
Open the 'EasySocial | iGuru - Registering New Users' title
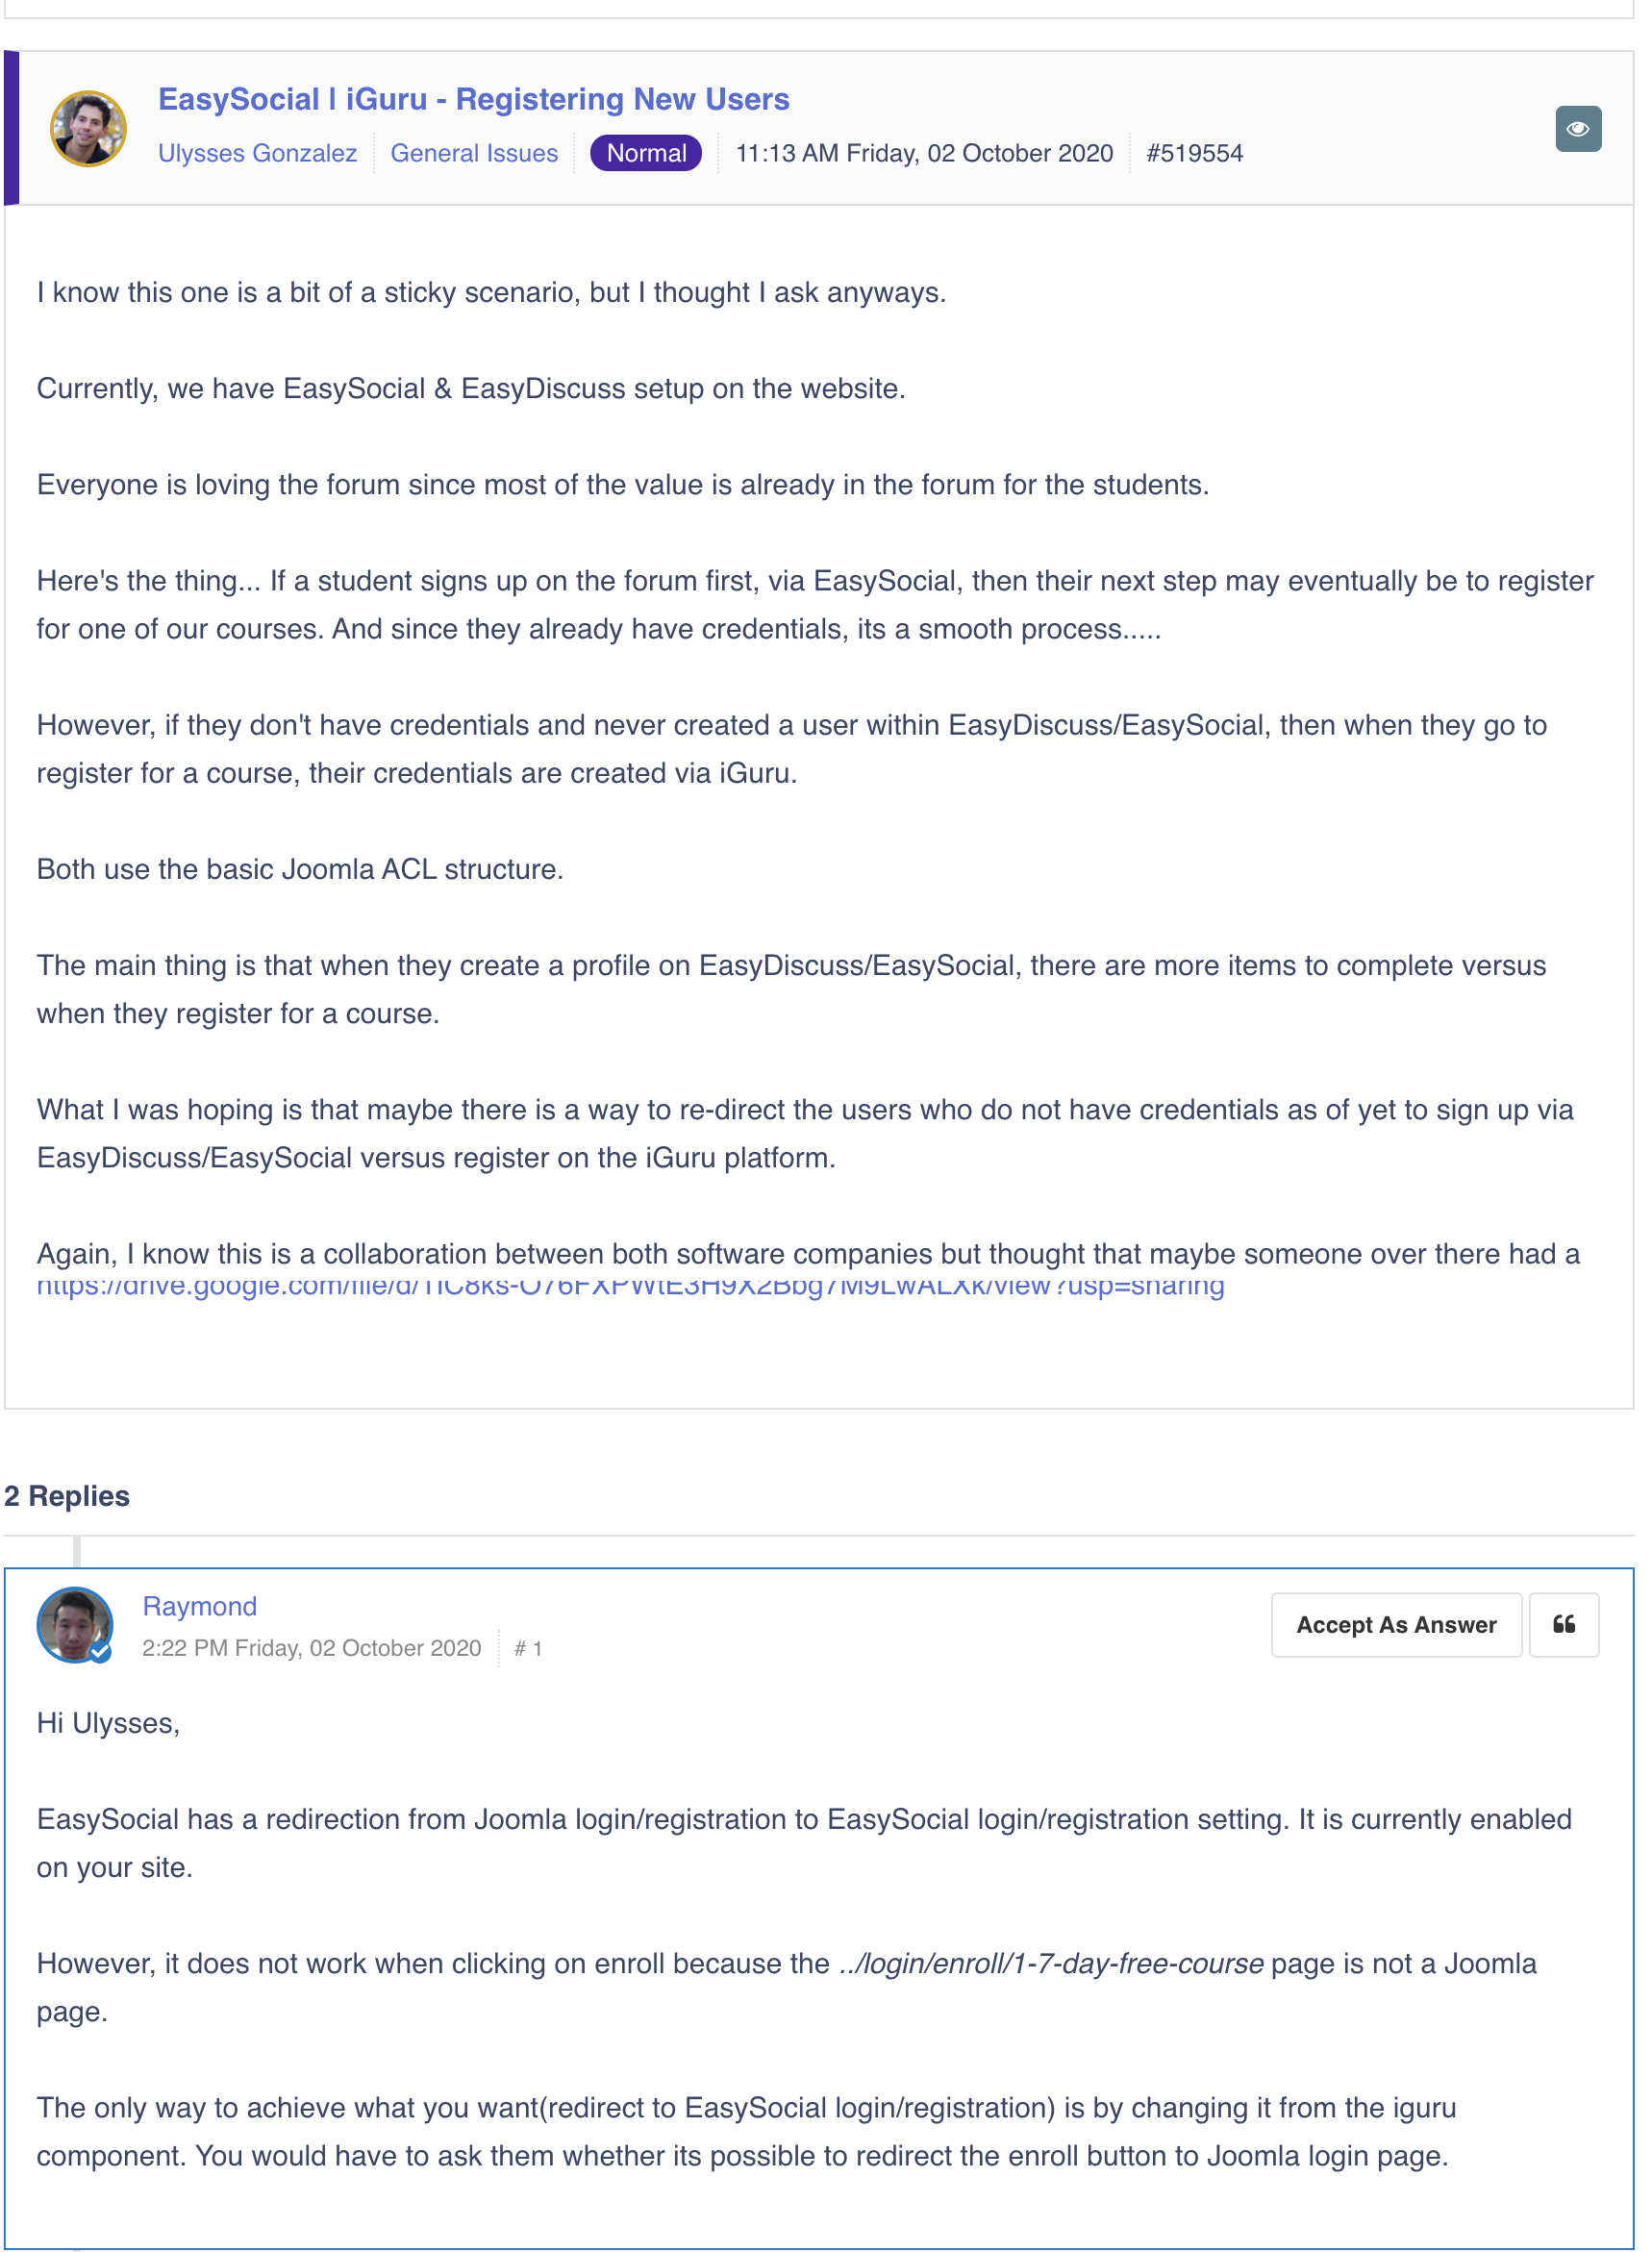pos(473,99)
